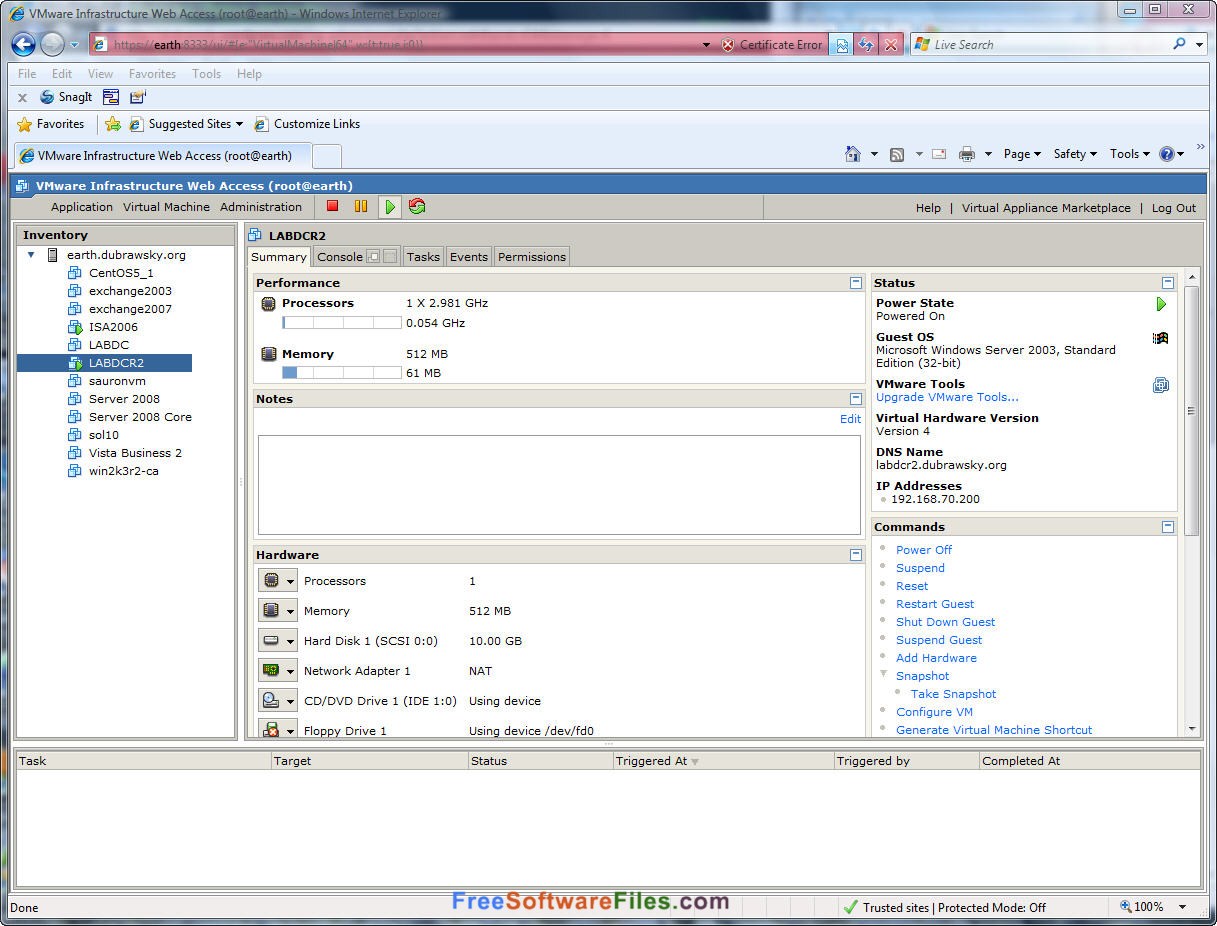Open the Virtual Appliance Marketplace link

(1046, 208)
